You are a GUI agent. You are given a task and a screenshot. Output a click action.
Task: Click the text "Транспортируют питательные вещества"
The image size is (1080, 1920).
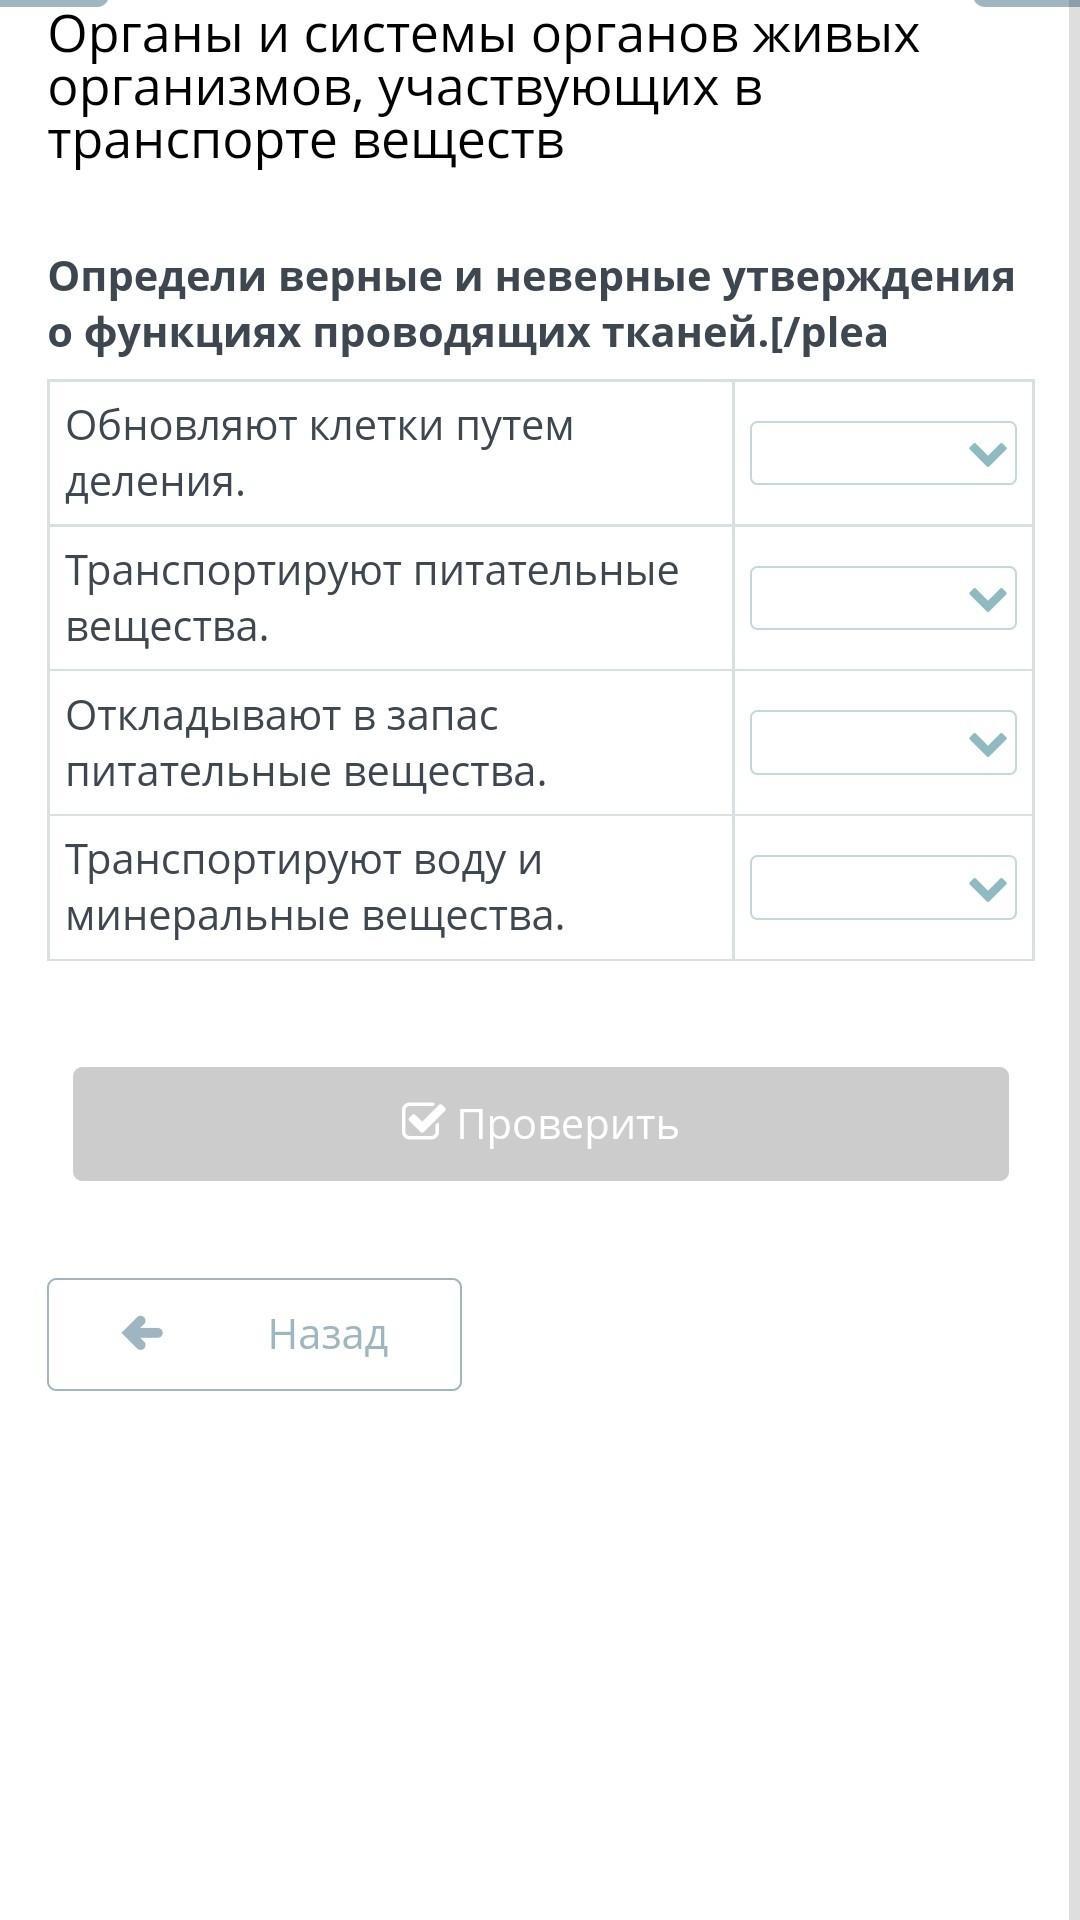click(372, 598)
